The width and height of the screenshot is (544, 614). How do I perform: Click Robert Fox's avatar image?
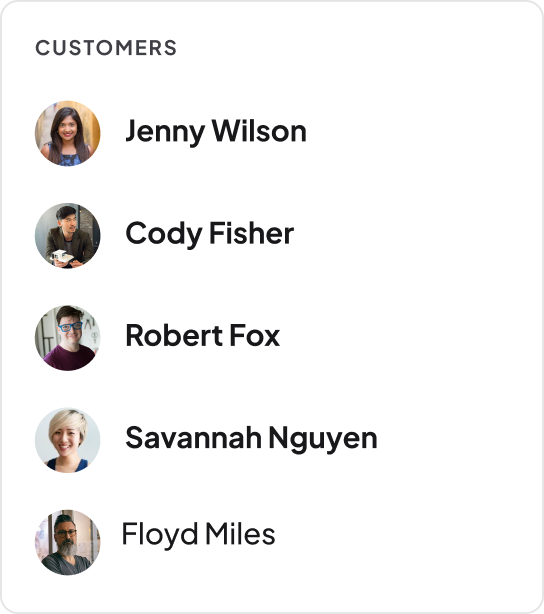coord(67,338)
